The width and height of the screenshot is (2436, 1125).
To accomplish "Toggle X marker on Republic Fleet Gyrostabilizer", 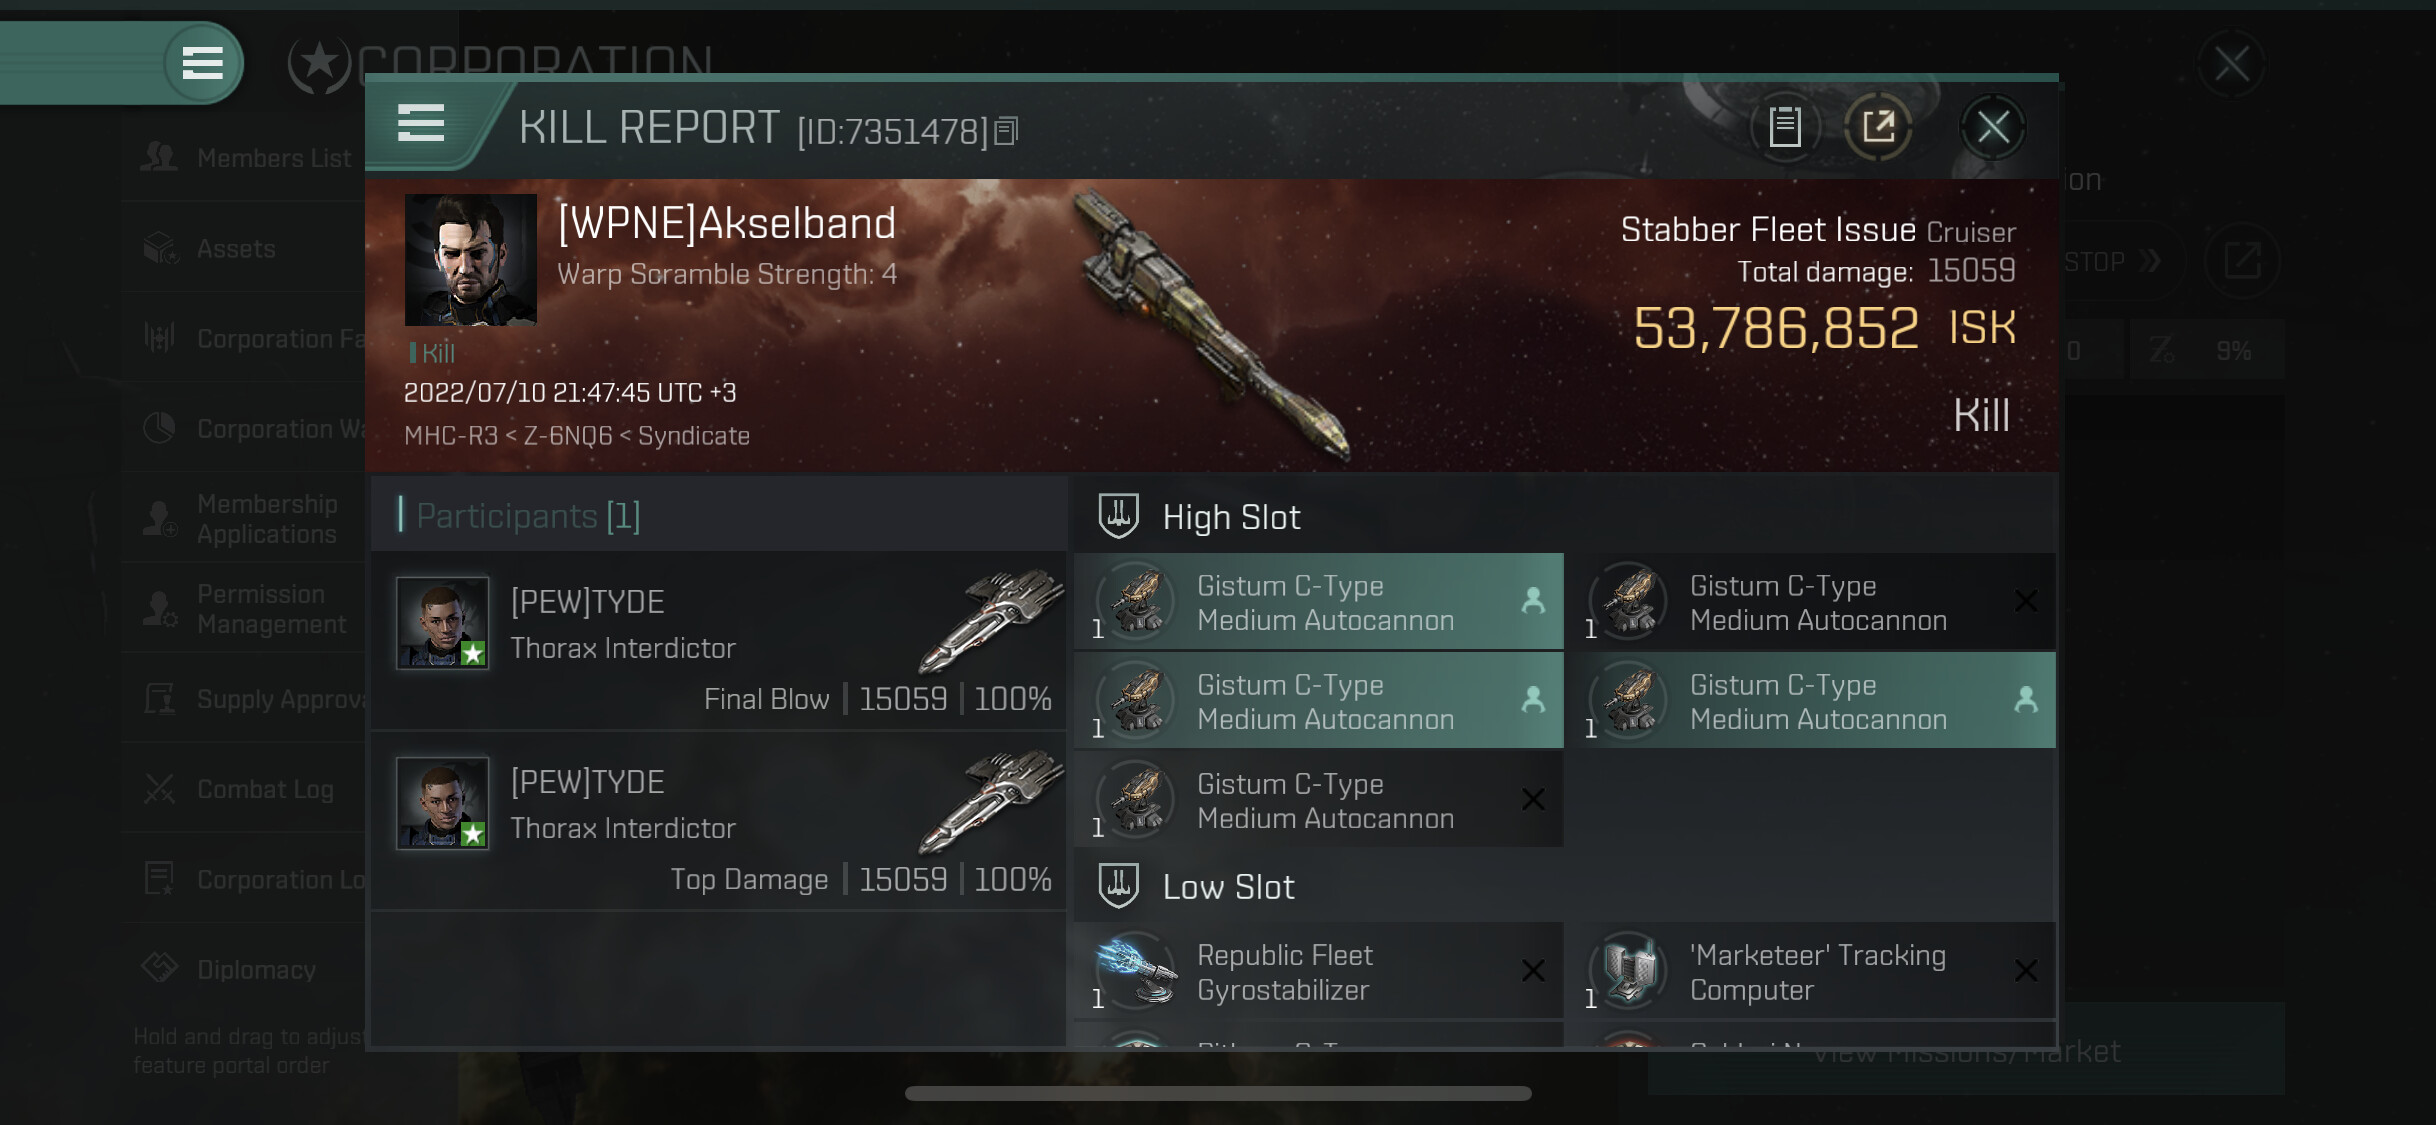I will 1532,971.
